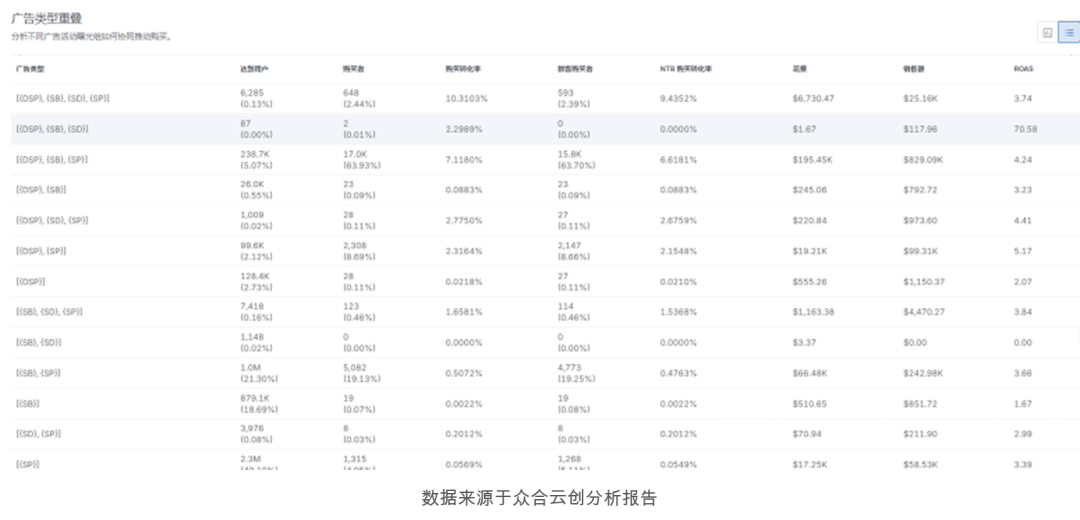Click spend value $555.26

click(809, 281)
